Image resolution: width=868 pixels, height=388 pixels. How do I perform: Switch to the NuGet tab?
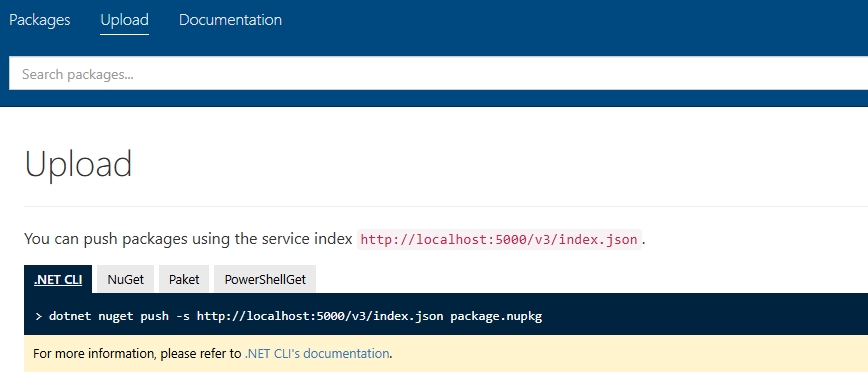coord(126,280)
